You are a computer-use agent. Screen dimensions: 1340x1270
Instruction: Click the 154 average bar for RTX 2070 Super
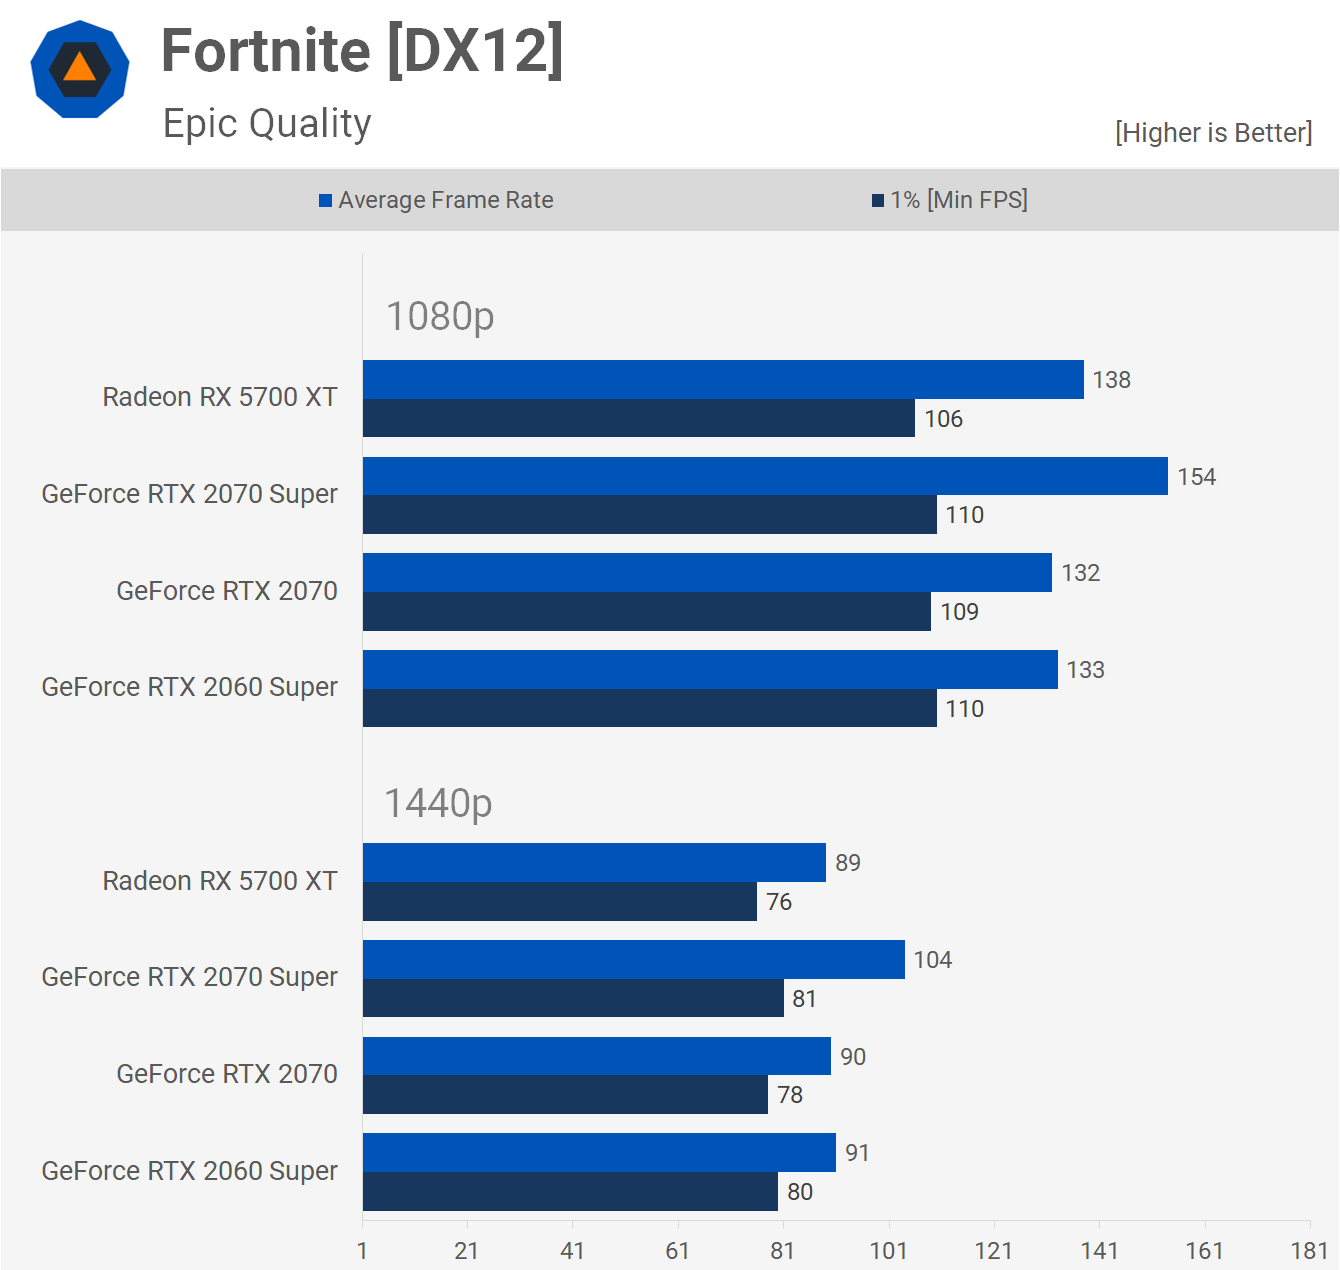point(765,476)
